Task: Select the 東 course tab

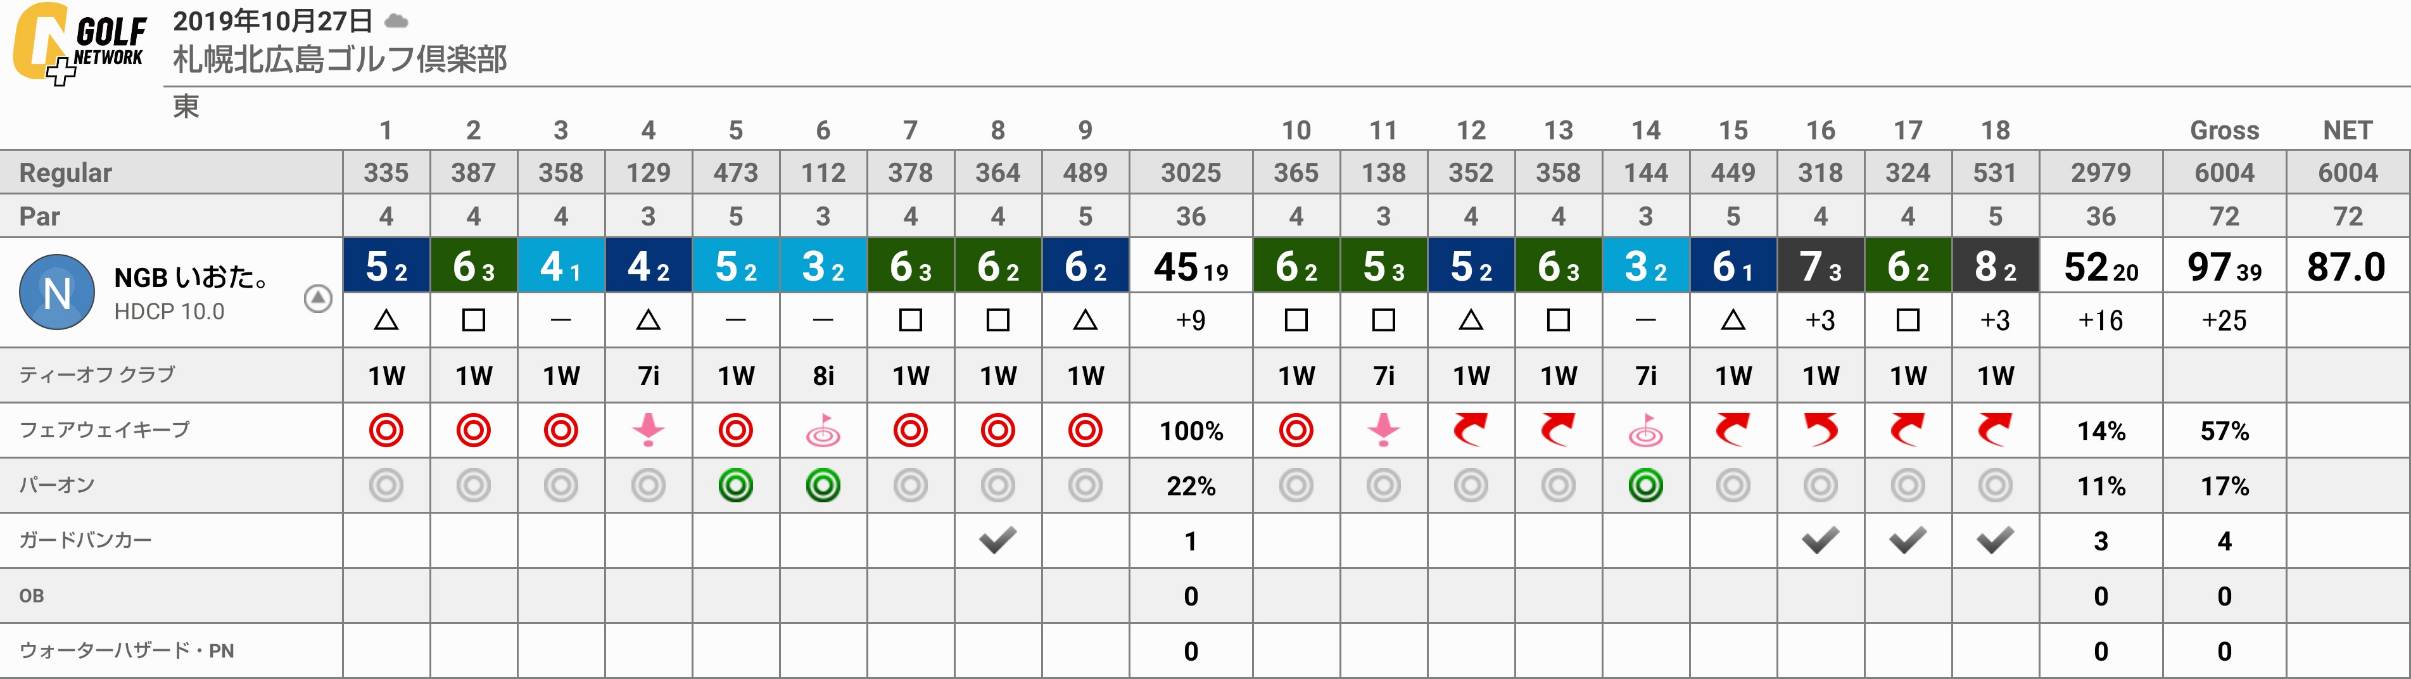Action: pyautogui.click(x=186, y=107)
